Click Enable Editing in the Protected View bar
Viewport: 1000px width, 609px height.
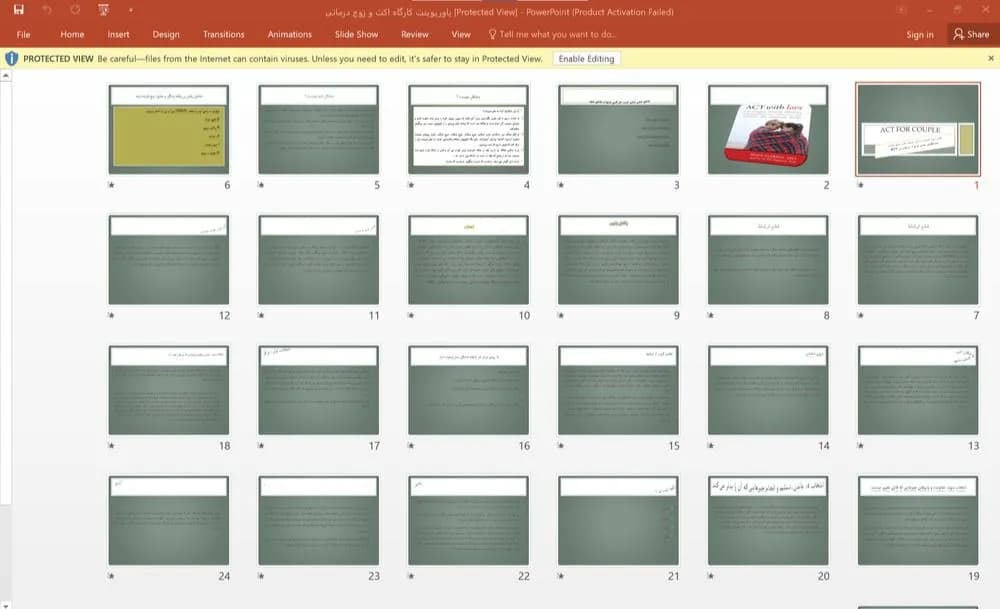586,59
